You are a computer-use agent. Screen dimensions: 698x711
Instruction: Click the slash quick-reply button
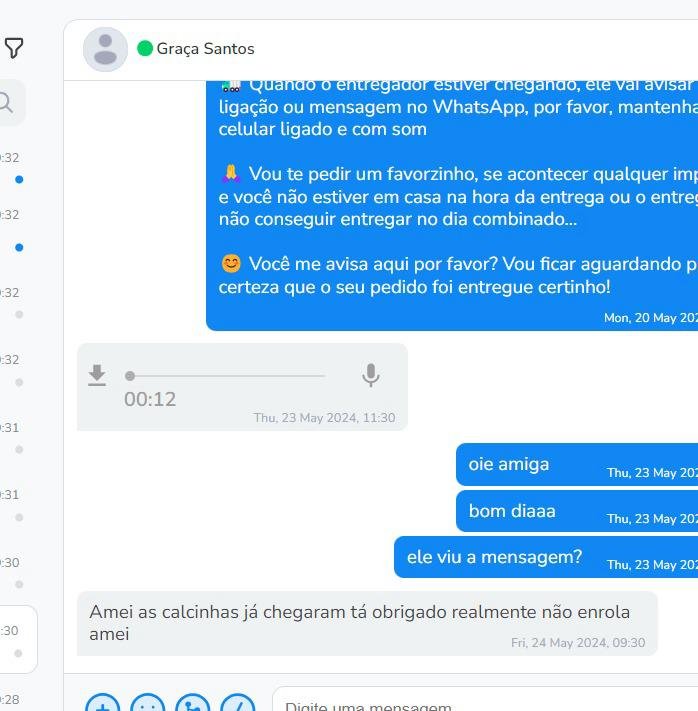(238, 702)
